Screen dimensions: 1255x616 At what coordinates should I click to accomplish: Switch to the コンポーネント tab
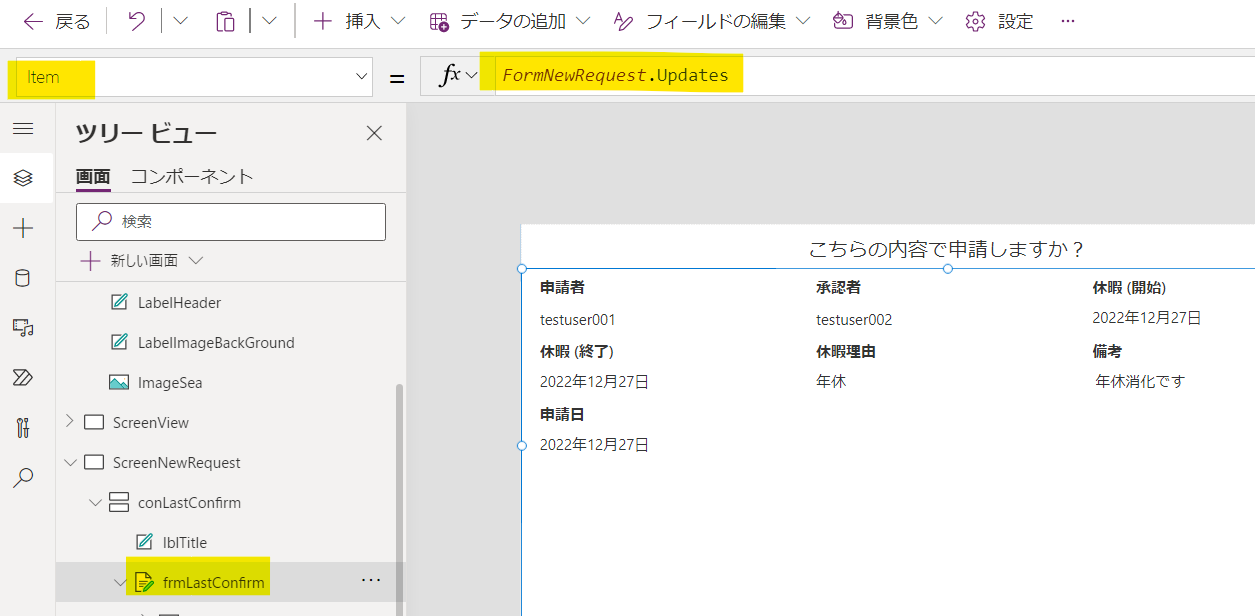tap(192, 177)
